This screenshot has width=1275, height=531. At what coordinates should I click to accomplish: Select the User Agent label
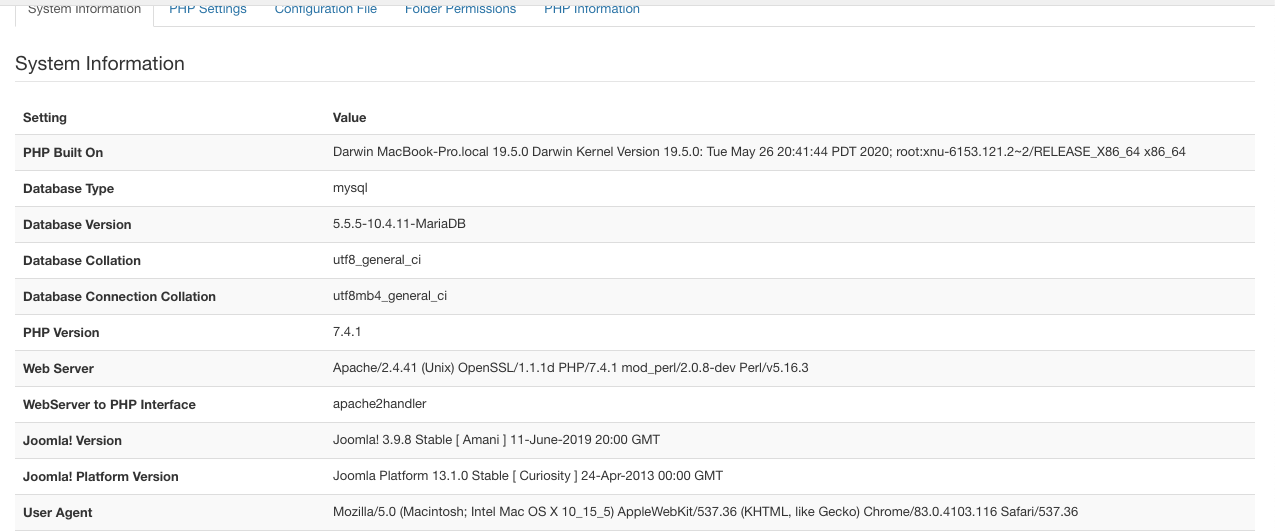pos(58,513)
